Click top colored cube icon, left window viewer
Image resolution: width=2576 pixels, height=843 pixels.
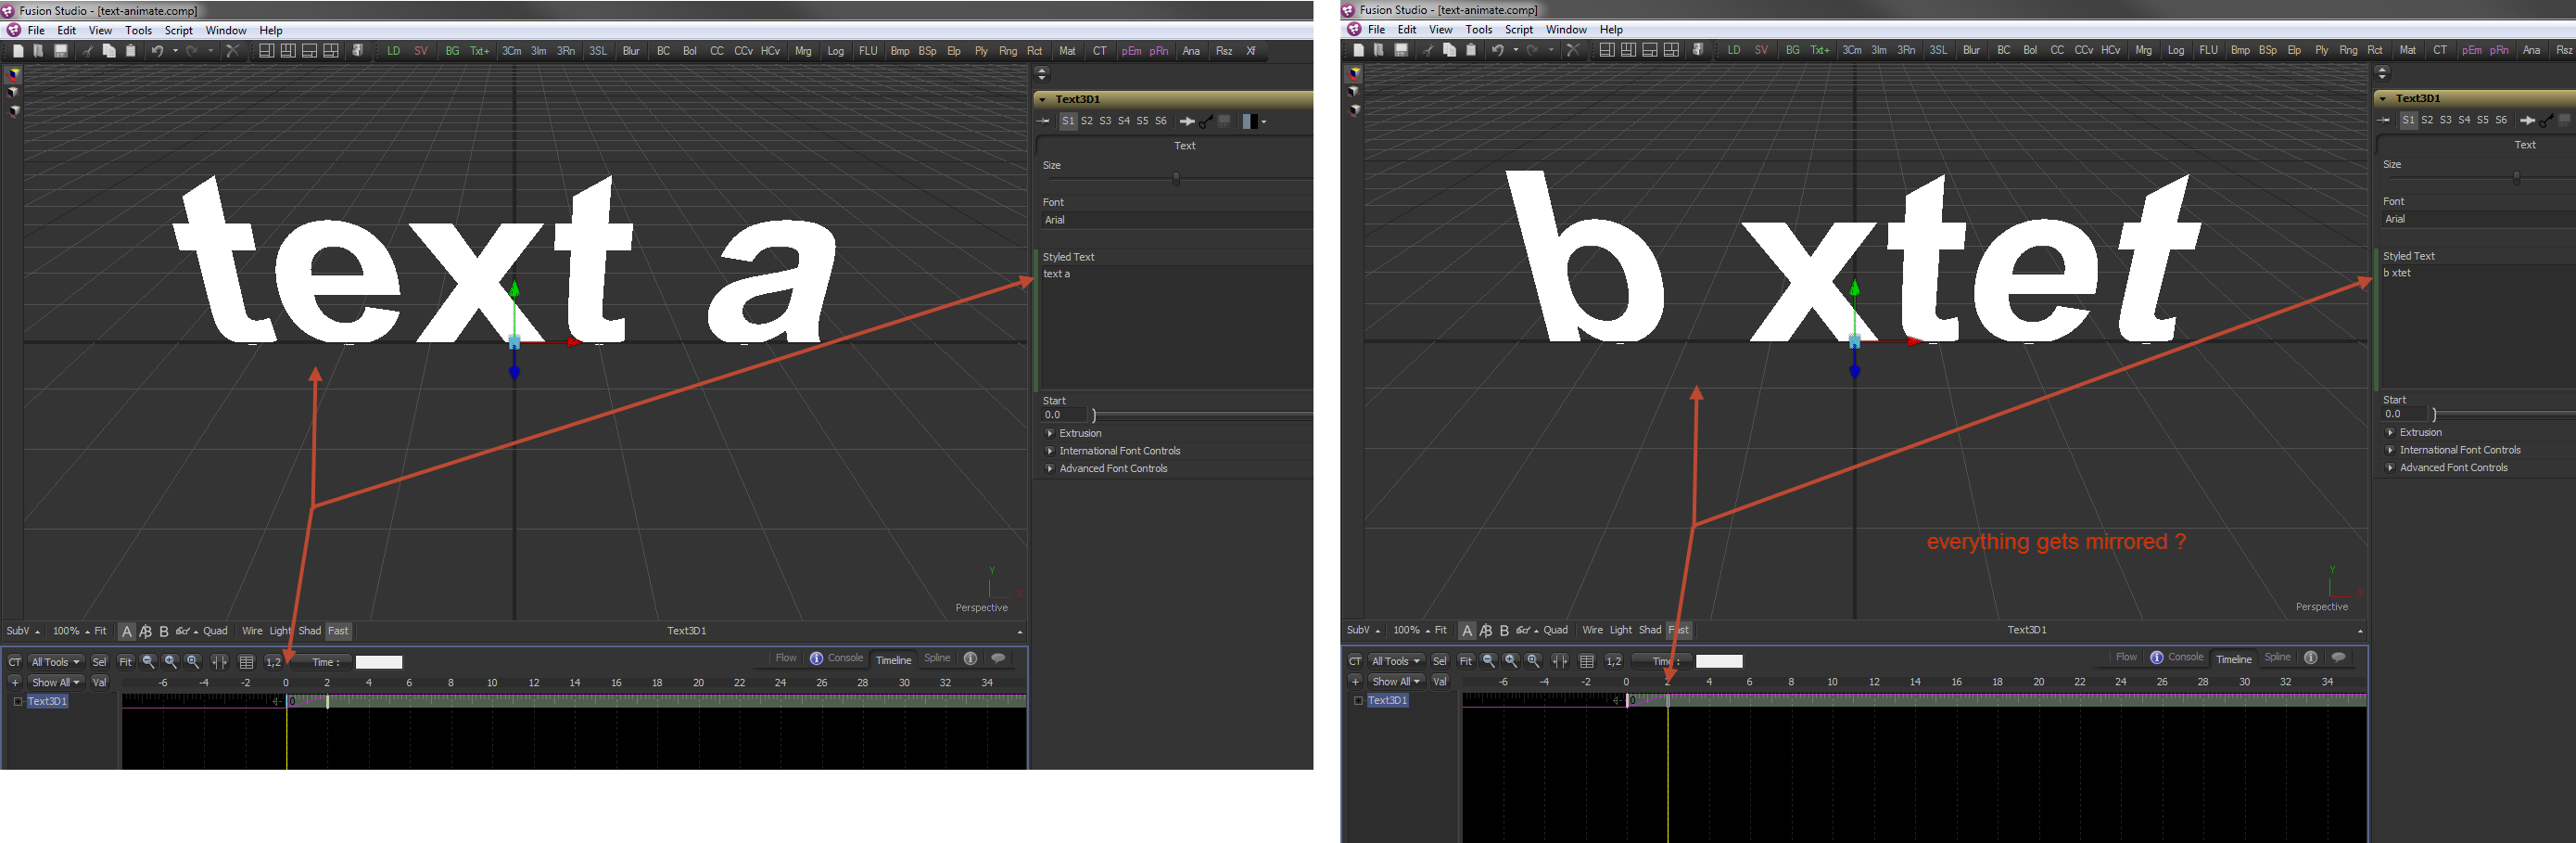pos(14,74)
